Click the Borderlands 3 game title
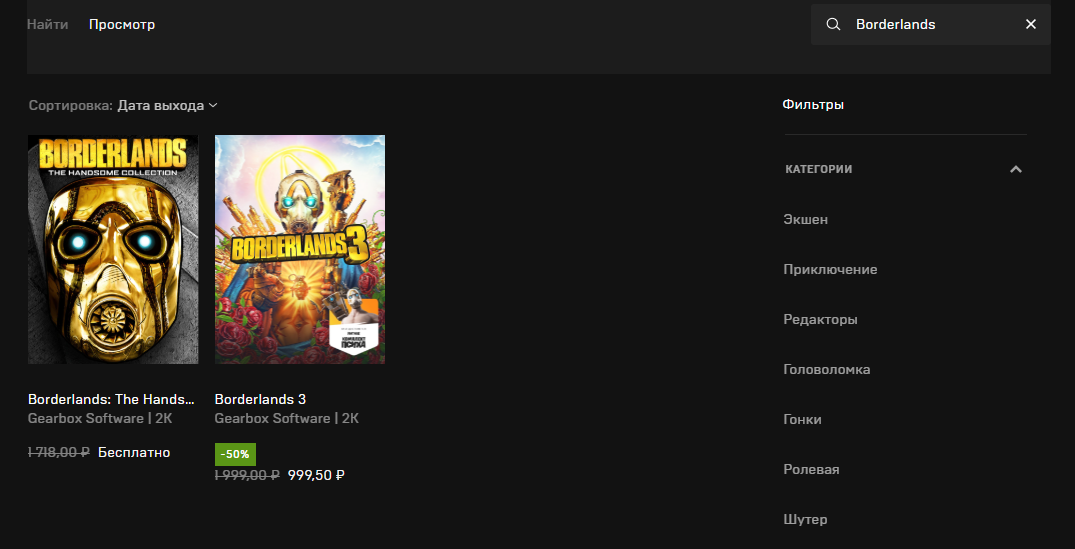Screen dimensions: 1075x549 (x=260, y=399)
